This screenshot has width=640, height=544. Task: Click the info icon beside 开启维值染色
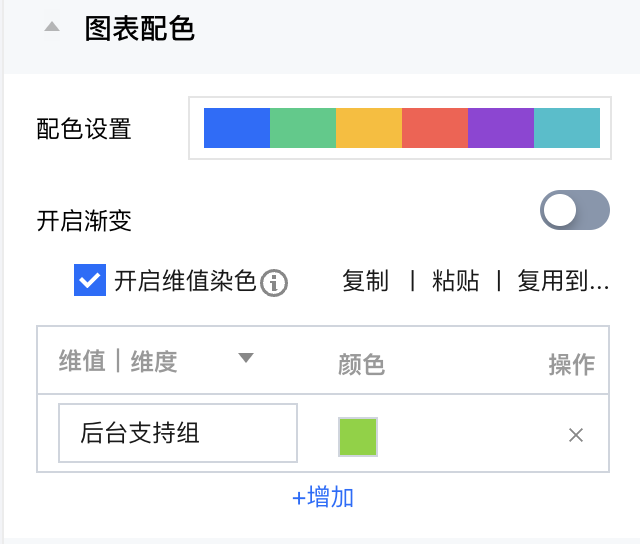(274, 284)
